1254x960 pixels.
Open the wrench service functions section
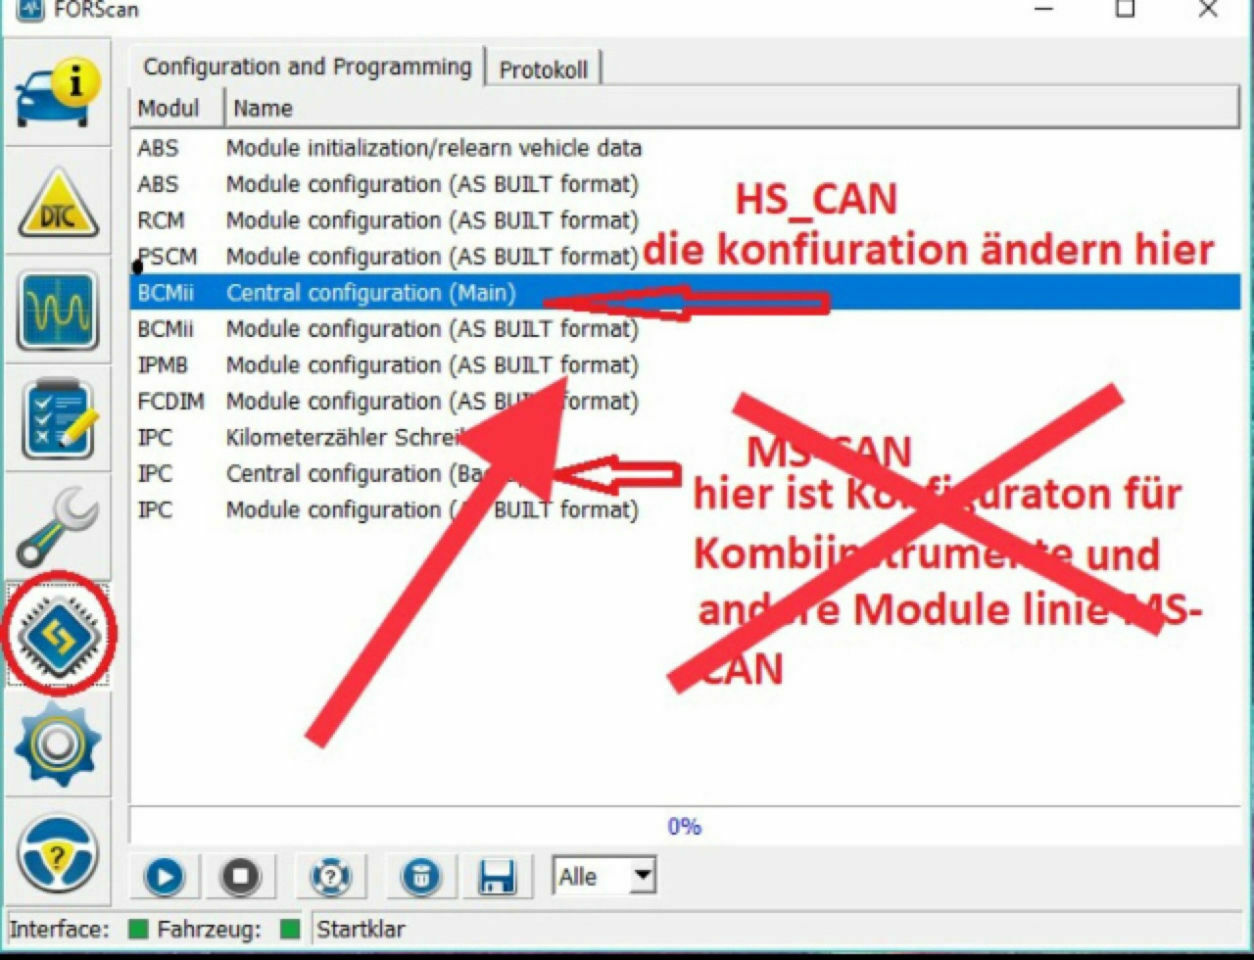pyautogui.click(x=57, y=527)
